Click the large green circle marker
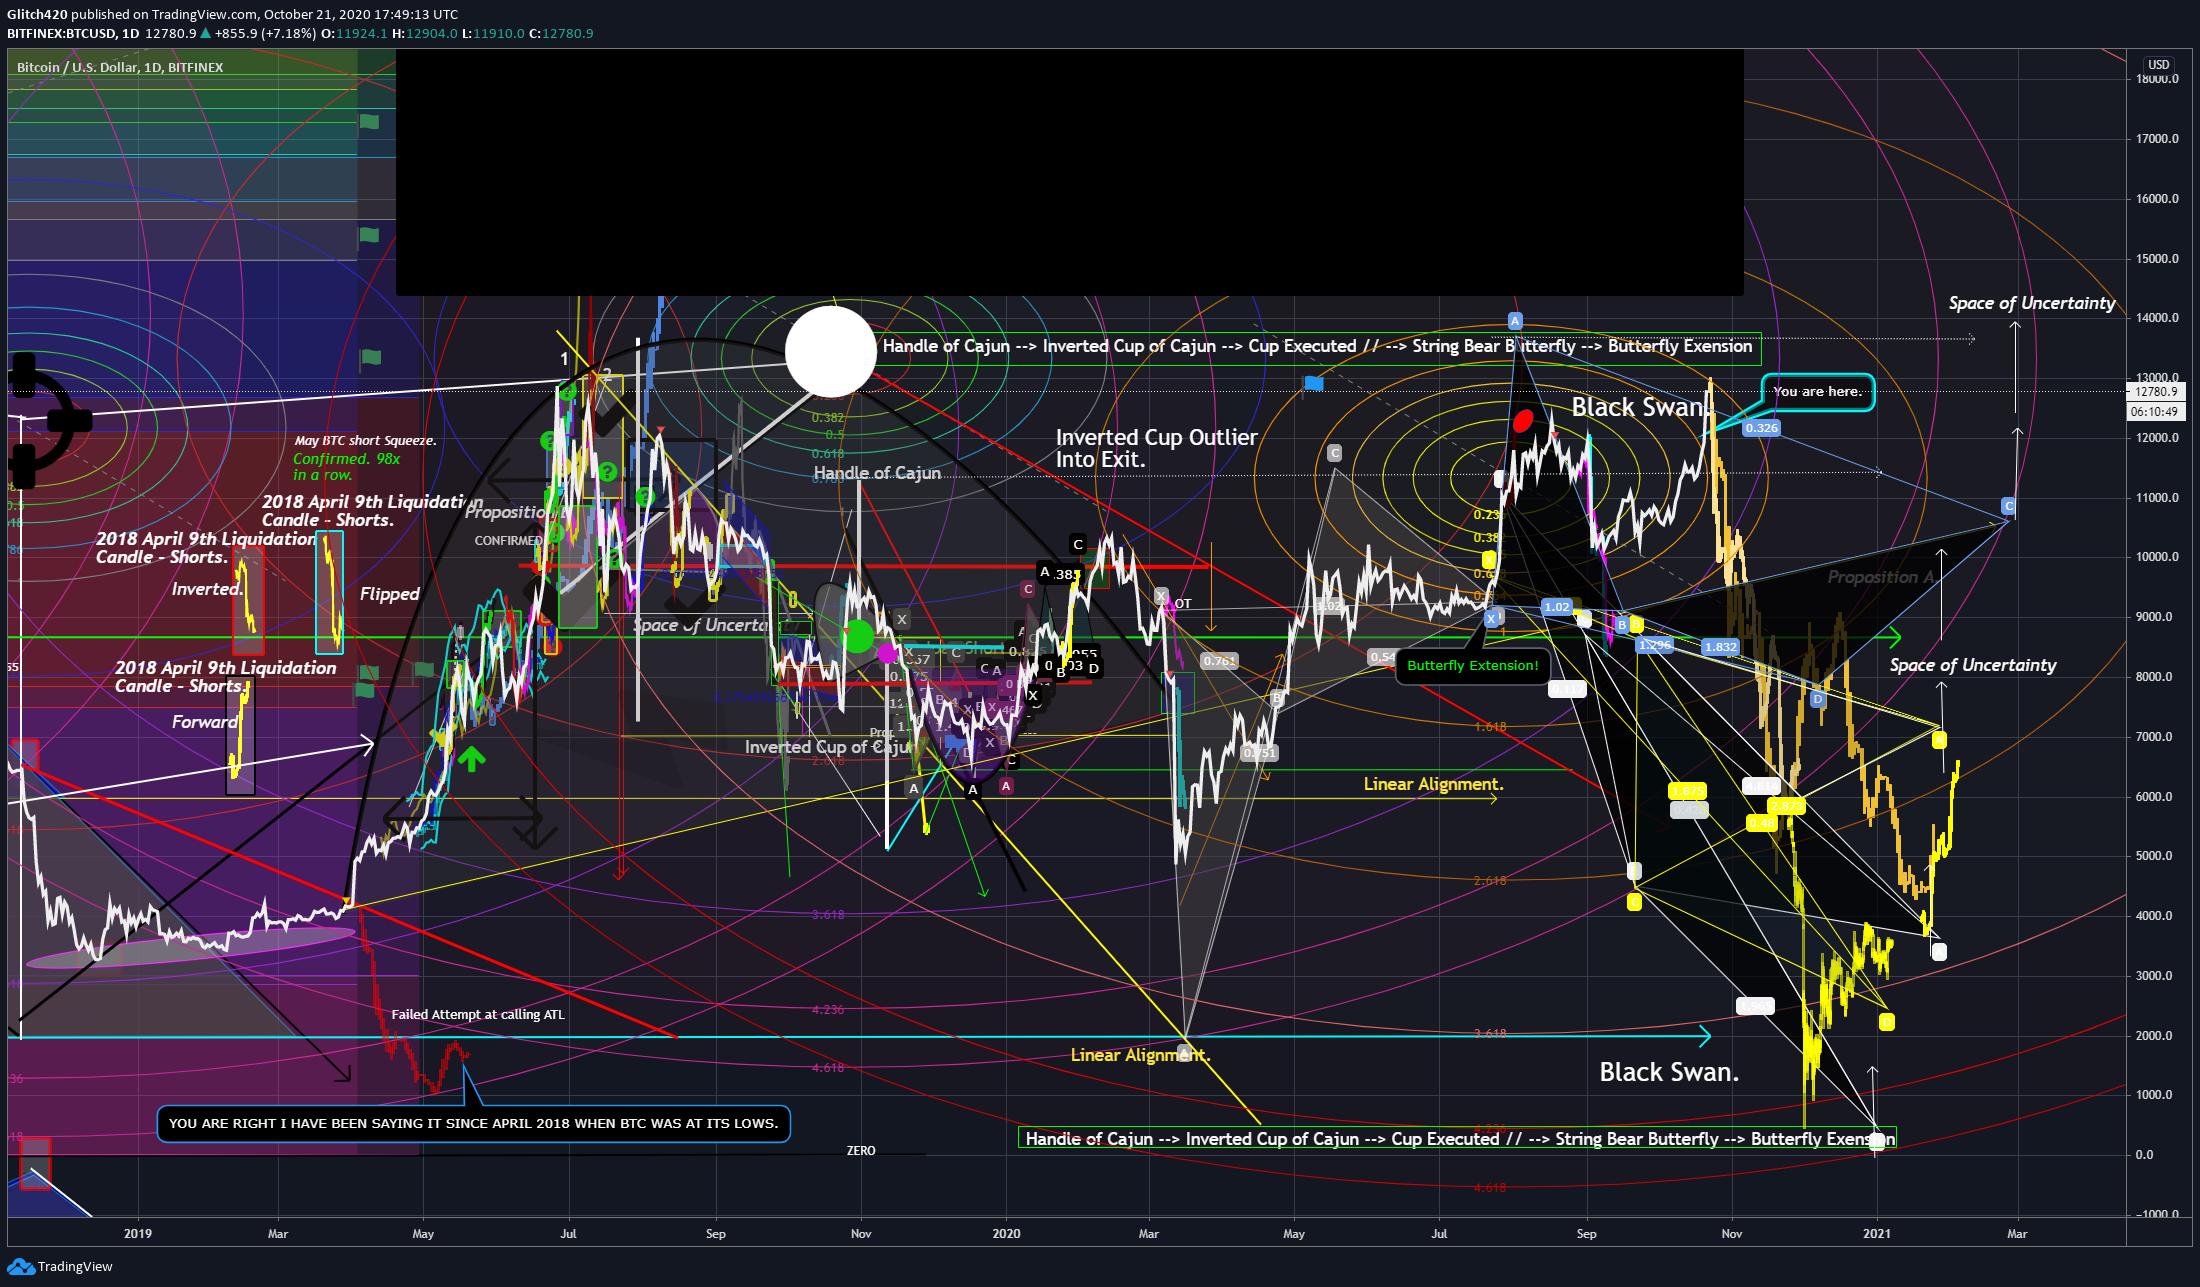This screenshot has width=2200, height=1287. [858, 636]
